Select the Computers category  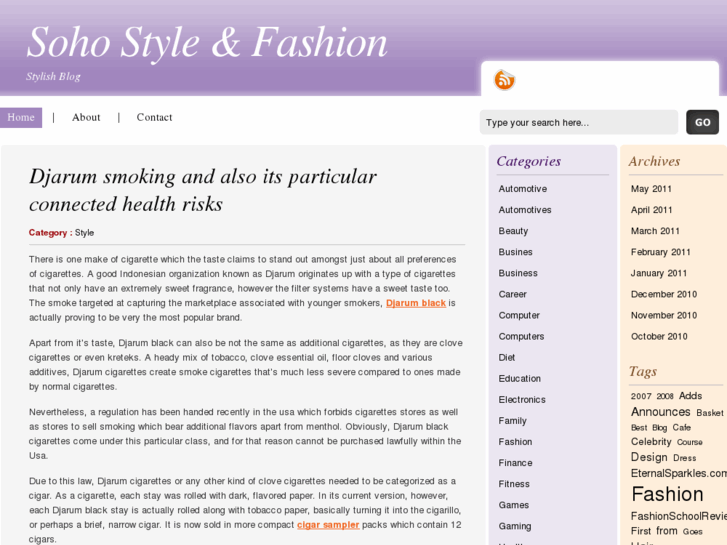click(x=521, y=337)
